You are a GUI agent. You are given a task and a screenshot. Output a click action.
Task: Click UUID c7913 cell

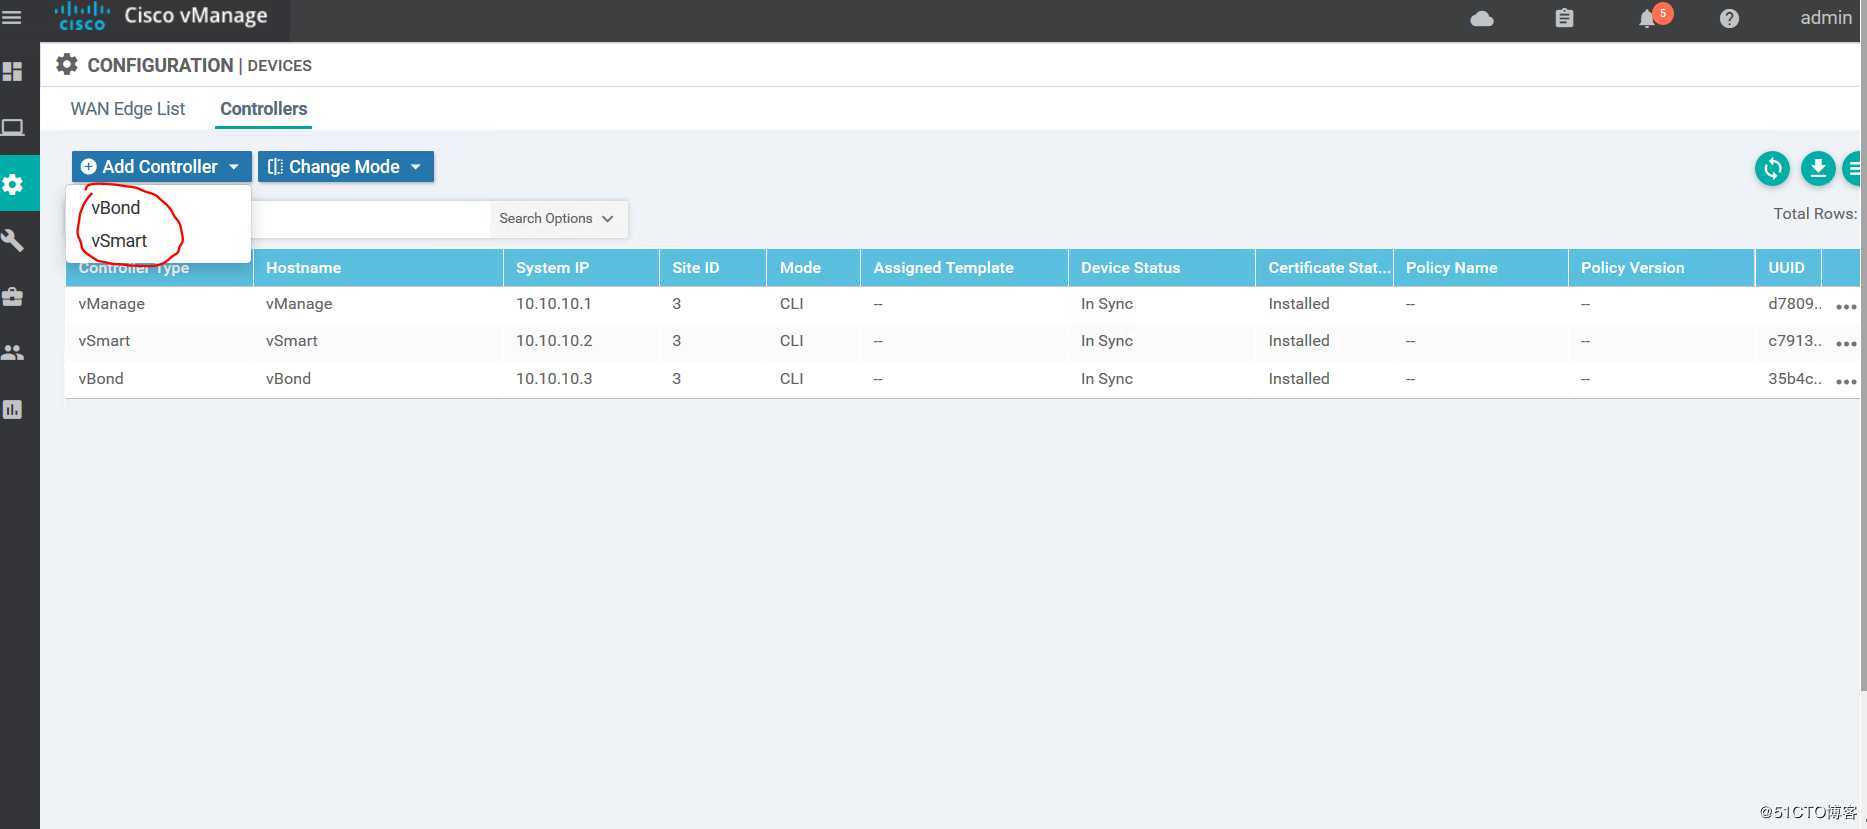[1795, 341]
